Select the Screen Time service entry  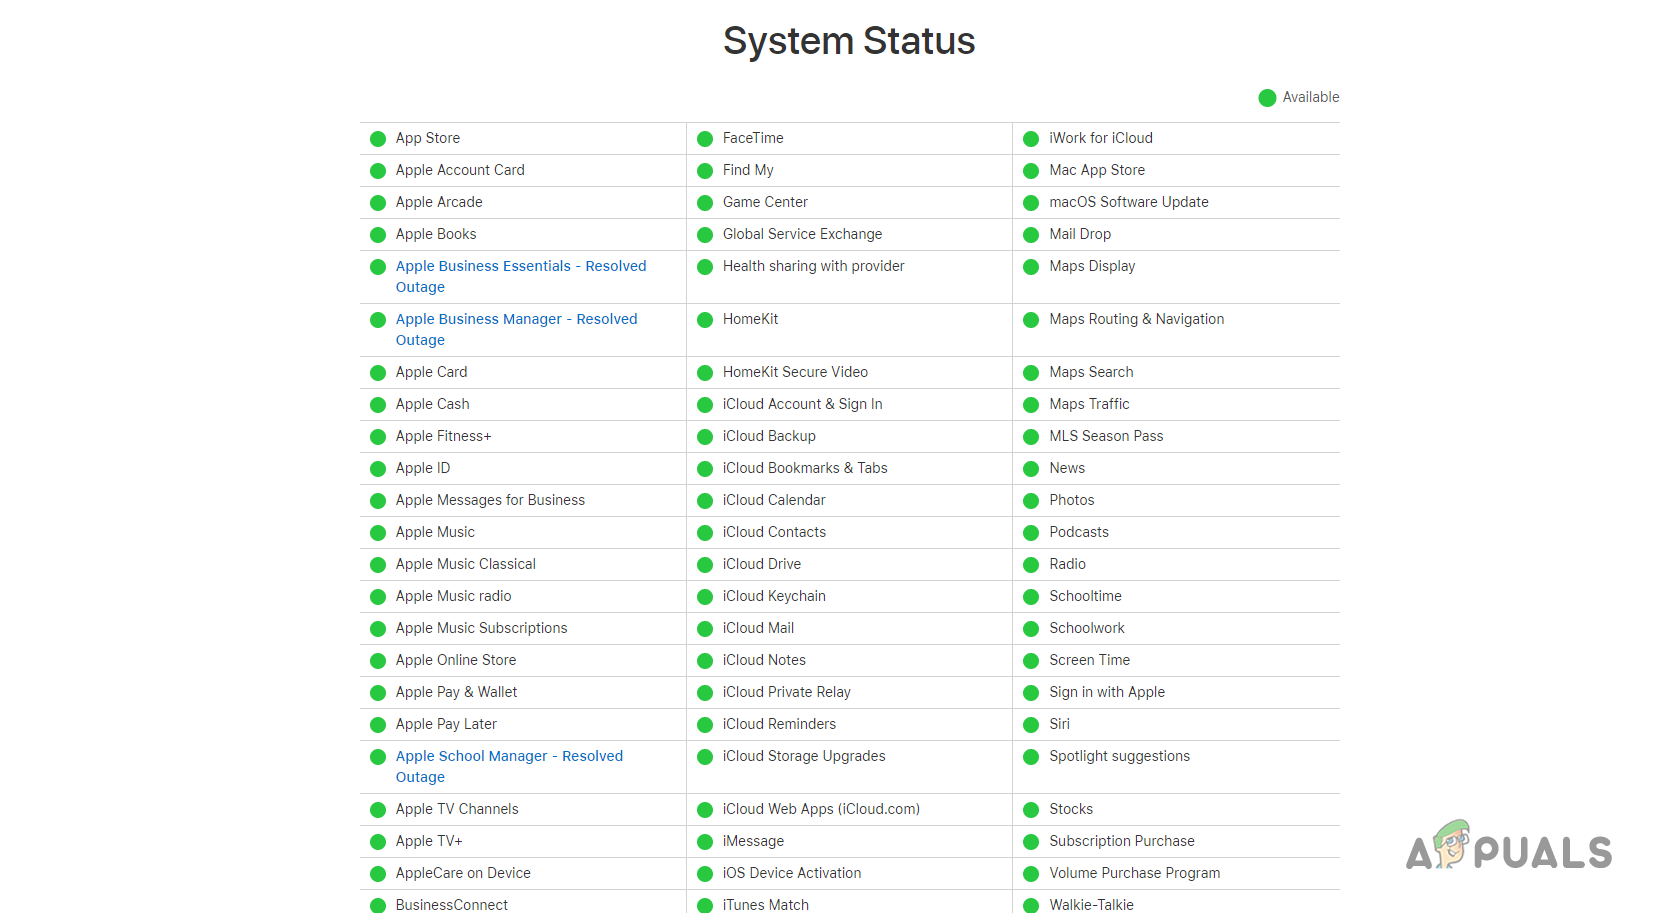click(1089, 660)
